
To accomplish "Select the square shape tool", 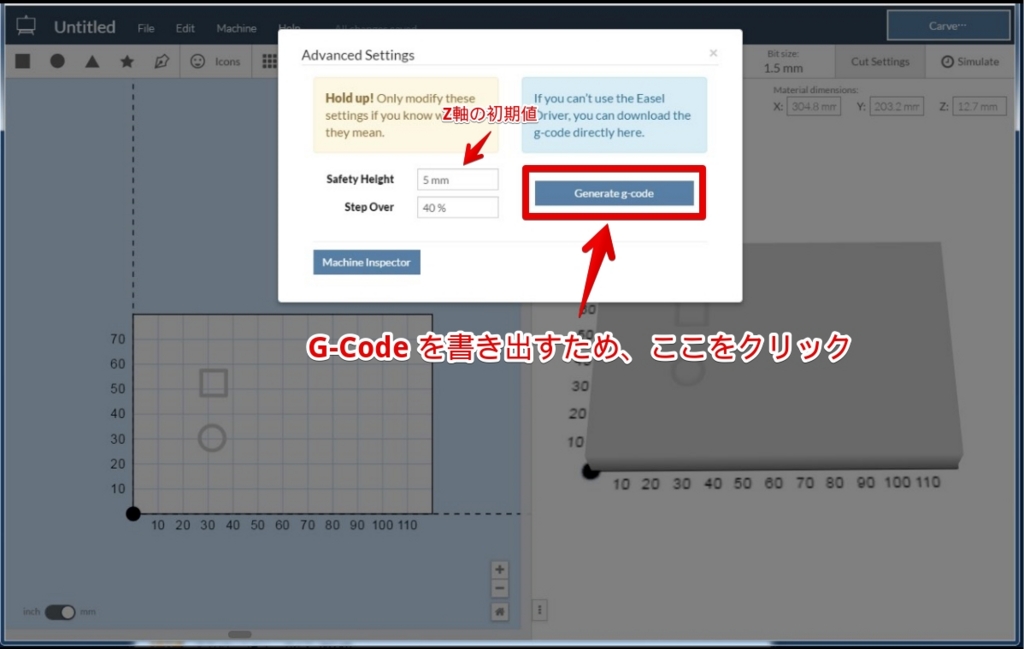I will point(23,61).
